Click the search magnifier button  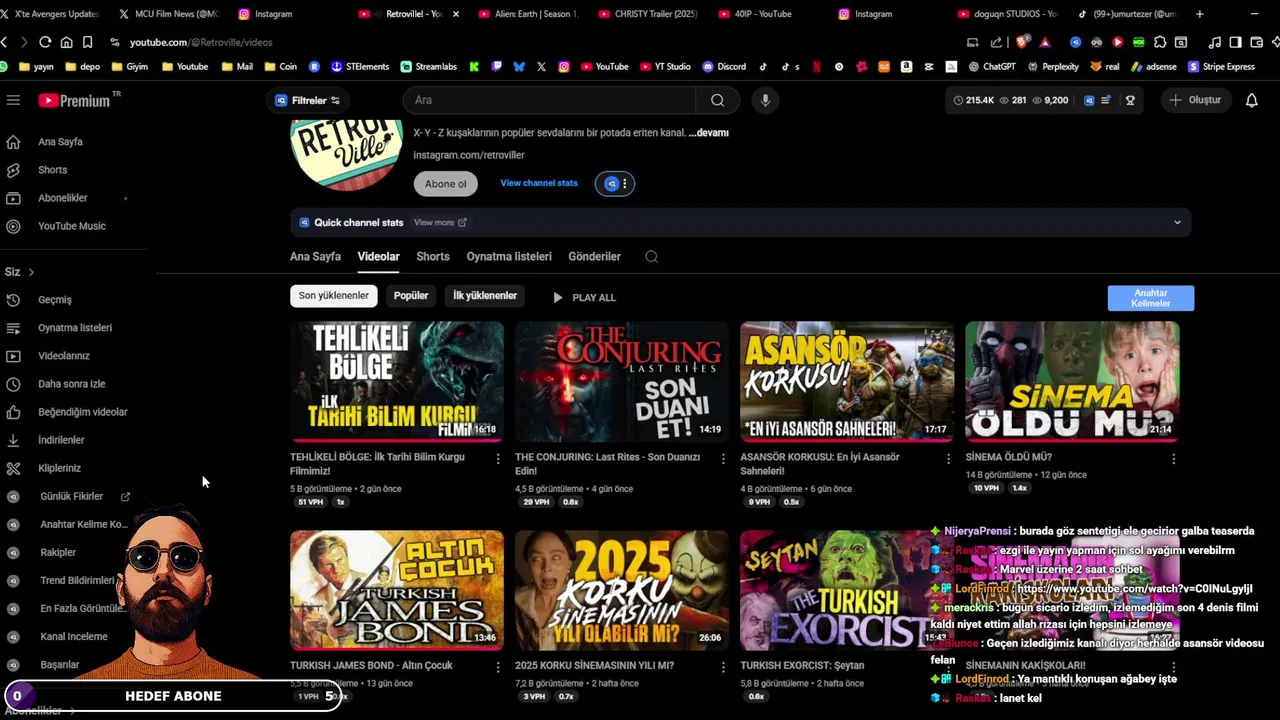[x=717, y=100]
